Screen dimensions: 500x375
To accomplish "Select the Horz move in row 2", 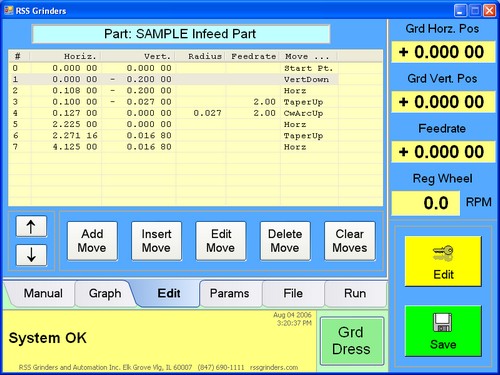I will point(173,91).
